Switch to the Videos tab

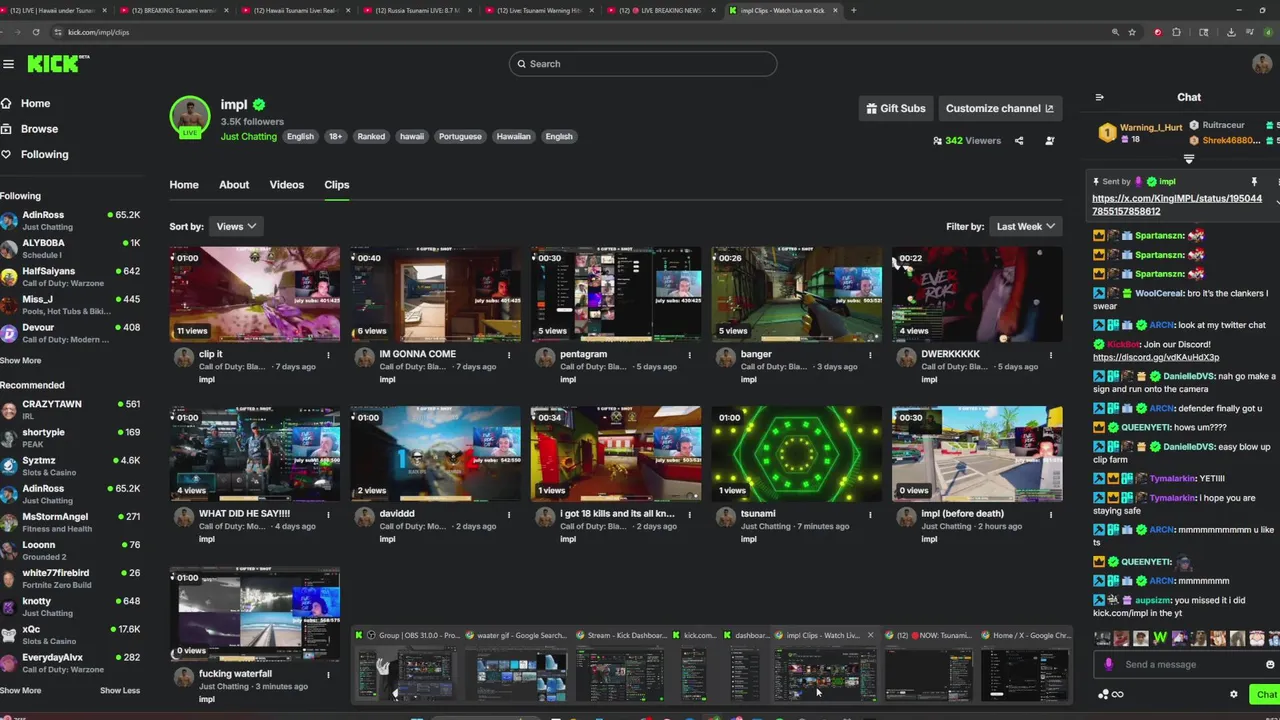click(287, 185)
